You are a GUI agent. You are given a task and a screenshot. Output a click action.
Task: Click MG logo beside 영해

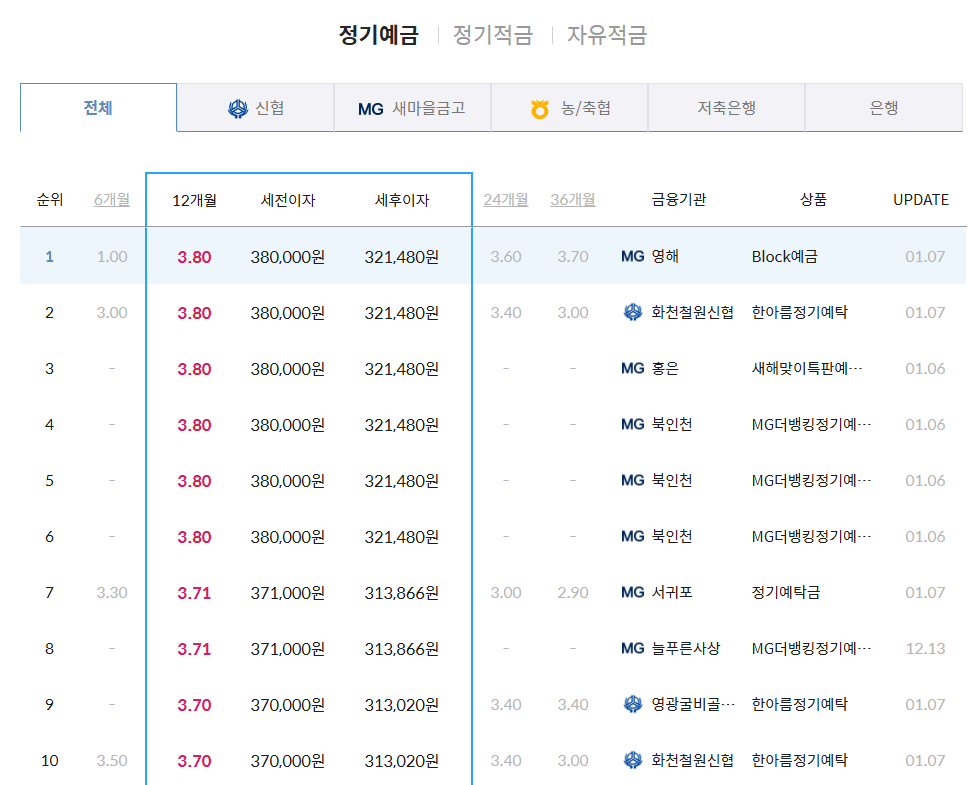[x=632, y=257]
